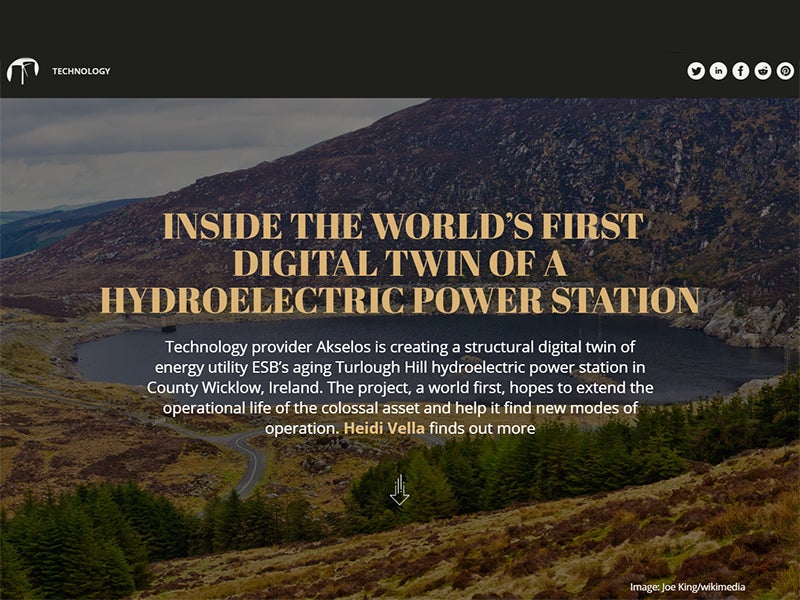The height and width of the screenshot is (600, 800).
Task: Share the article on Reddit
Action: point(763,71)
